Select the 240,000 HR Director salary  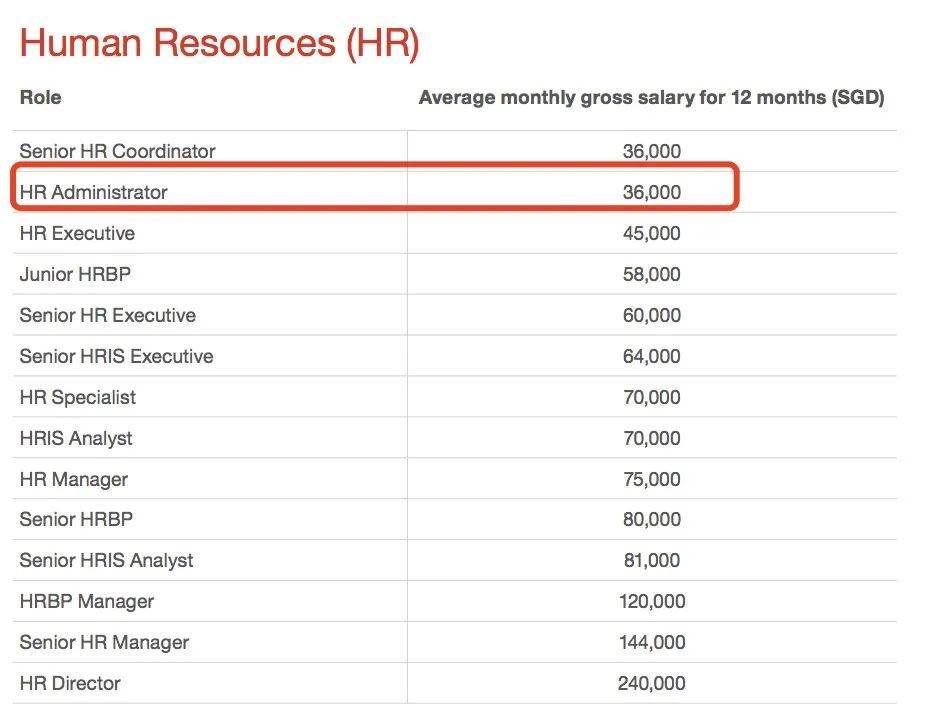(x=652, y=683)
